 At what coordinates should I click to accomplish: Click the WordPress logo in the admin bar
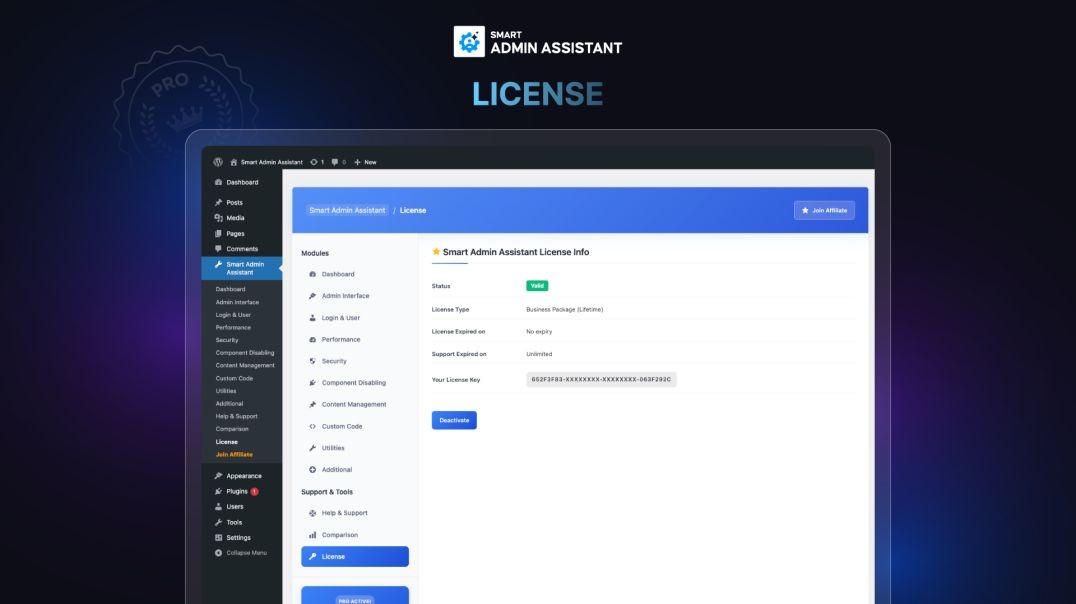tap(218, 161)
